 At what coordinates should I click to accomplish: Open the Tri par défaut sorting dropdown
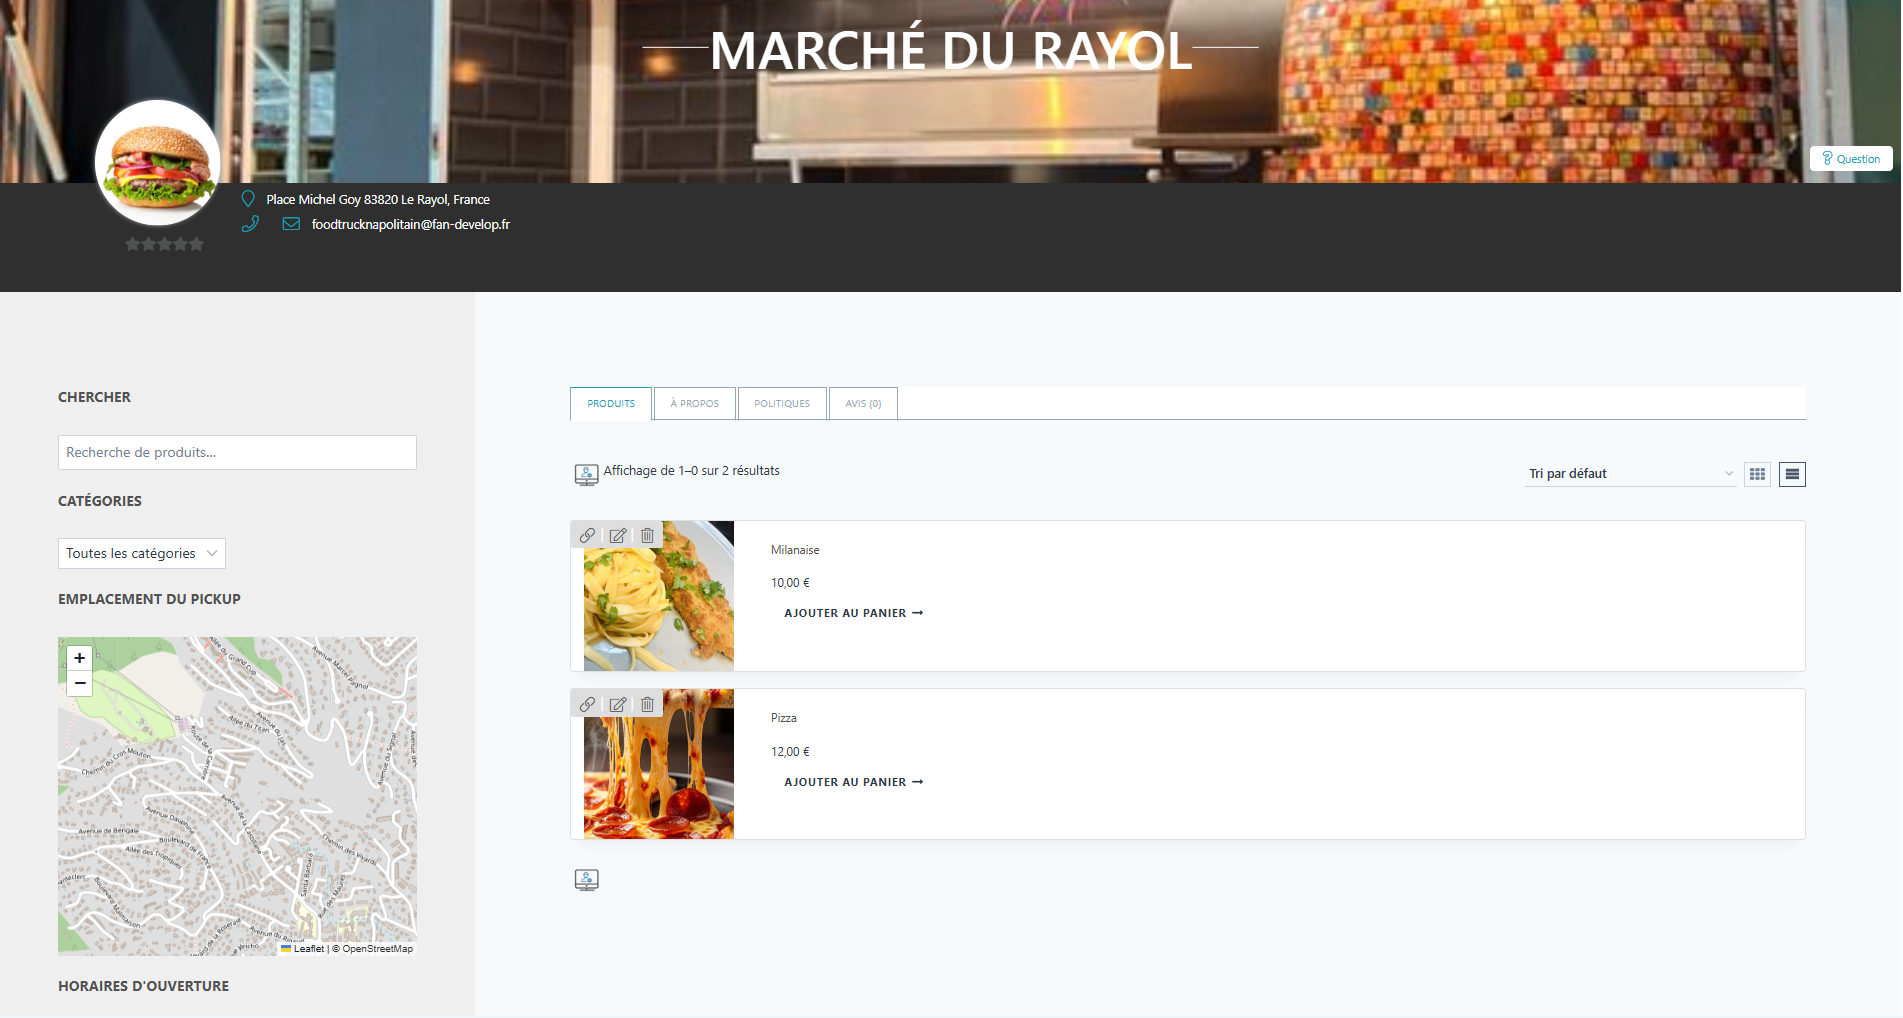pos(1630,473)
